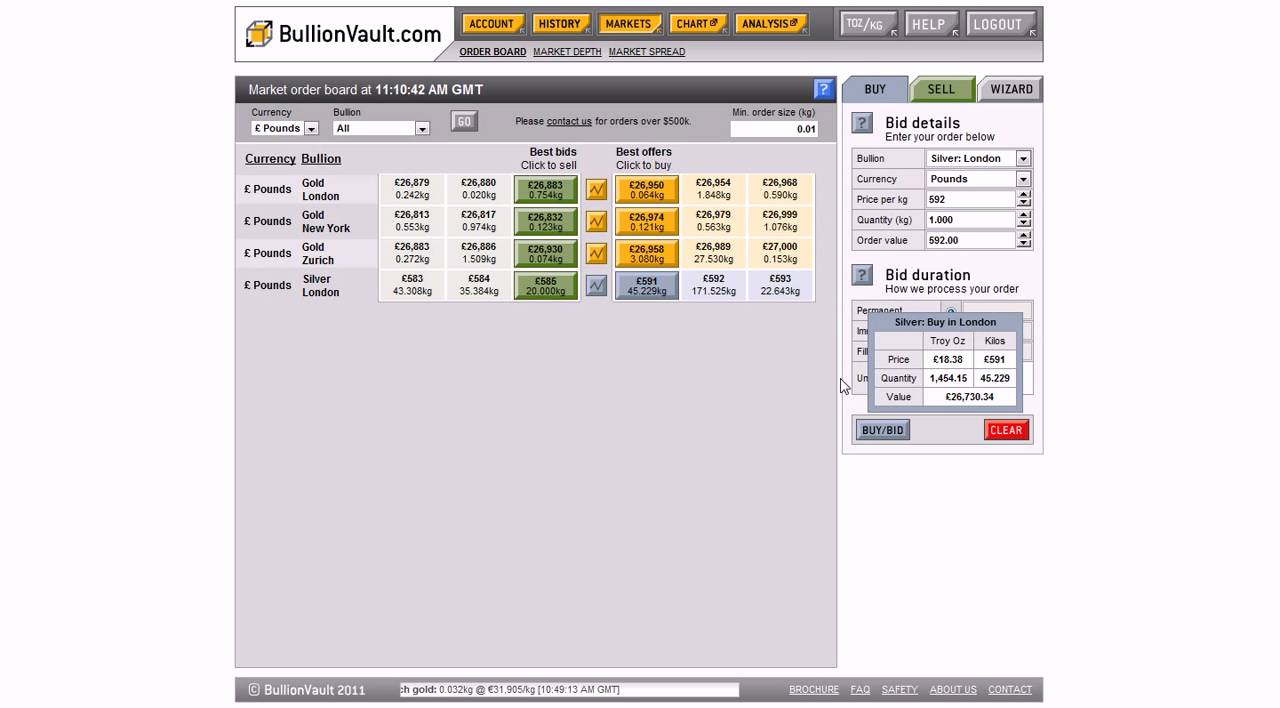Viewport: 1280px width, 708px height.
Task: Open the chart icon for Silver London
Action: pos(596,285)
